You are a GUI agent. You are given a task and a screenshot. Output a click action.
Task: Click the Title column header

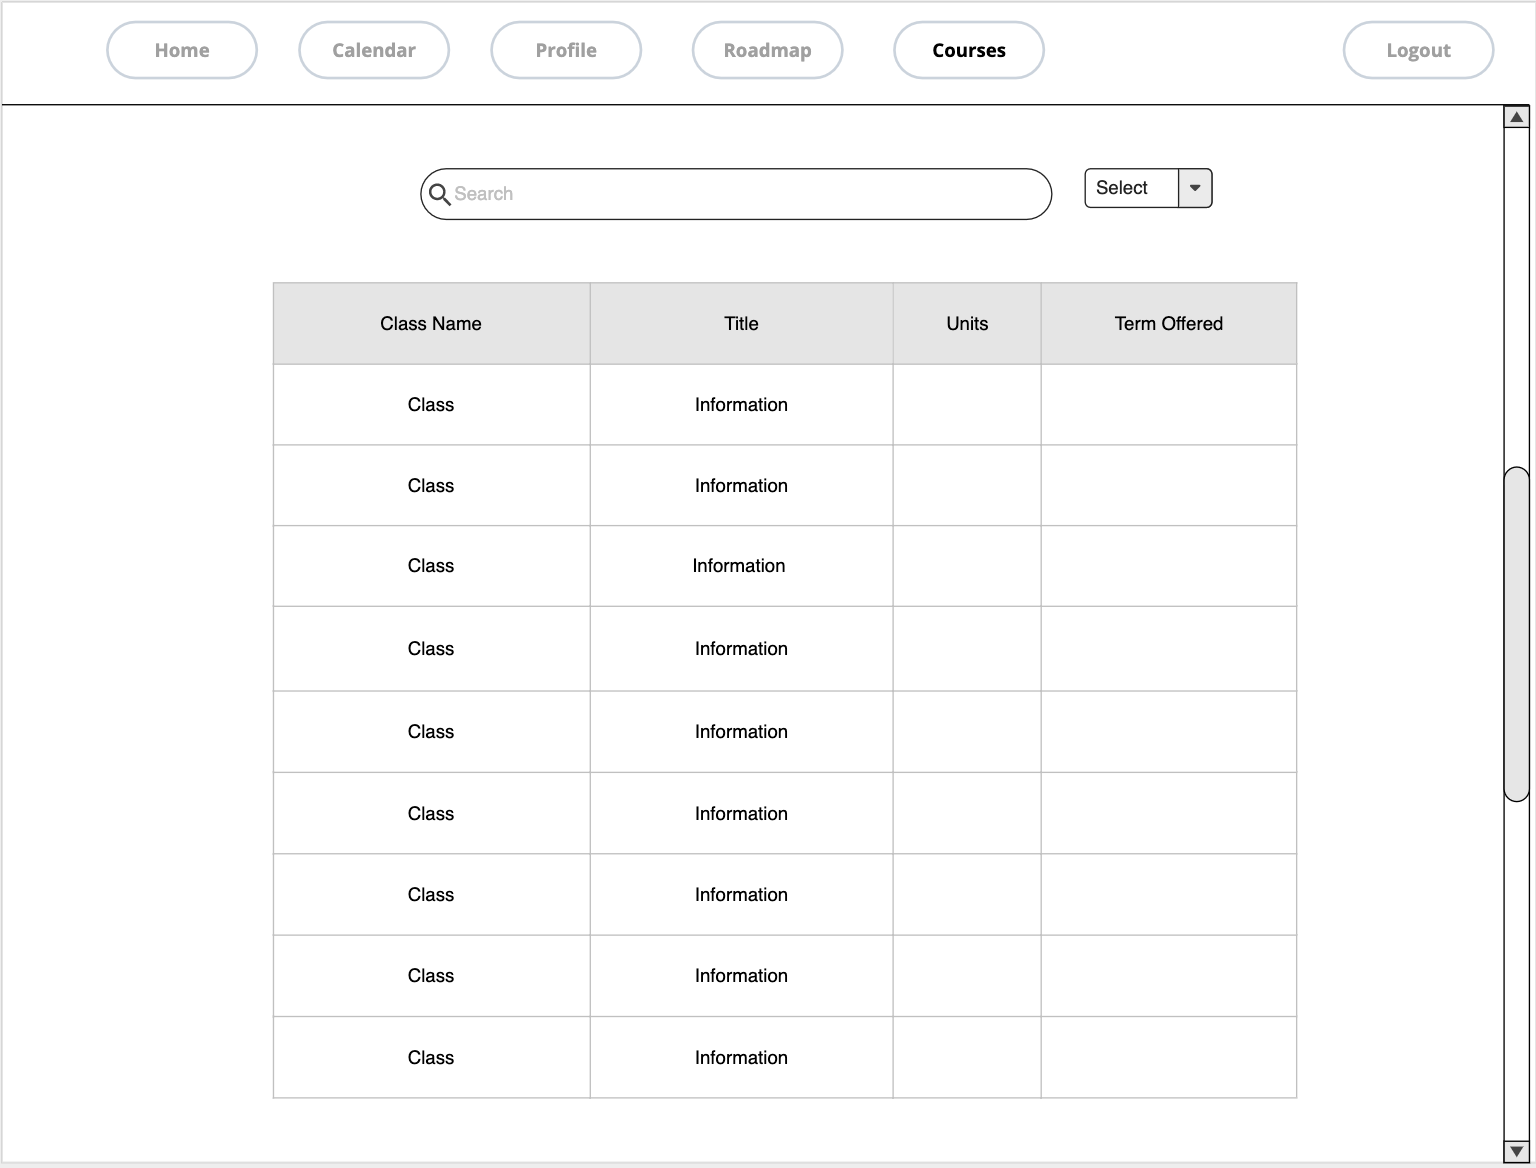(741, 323)
